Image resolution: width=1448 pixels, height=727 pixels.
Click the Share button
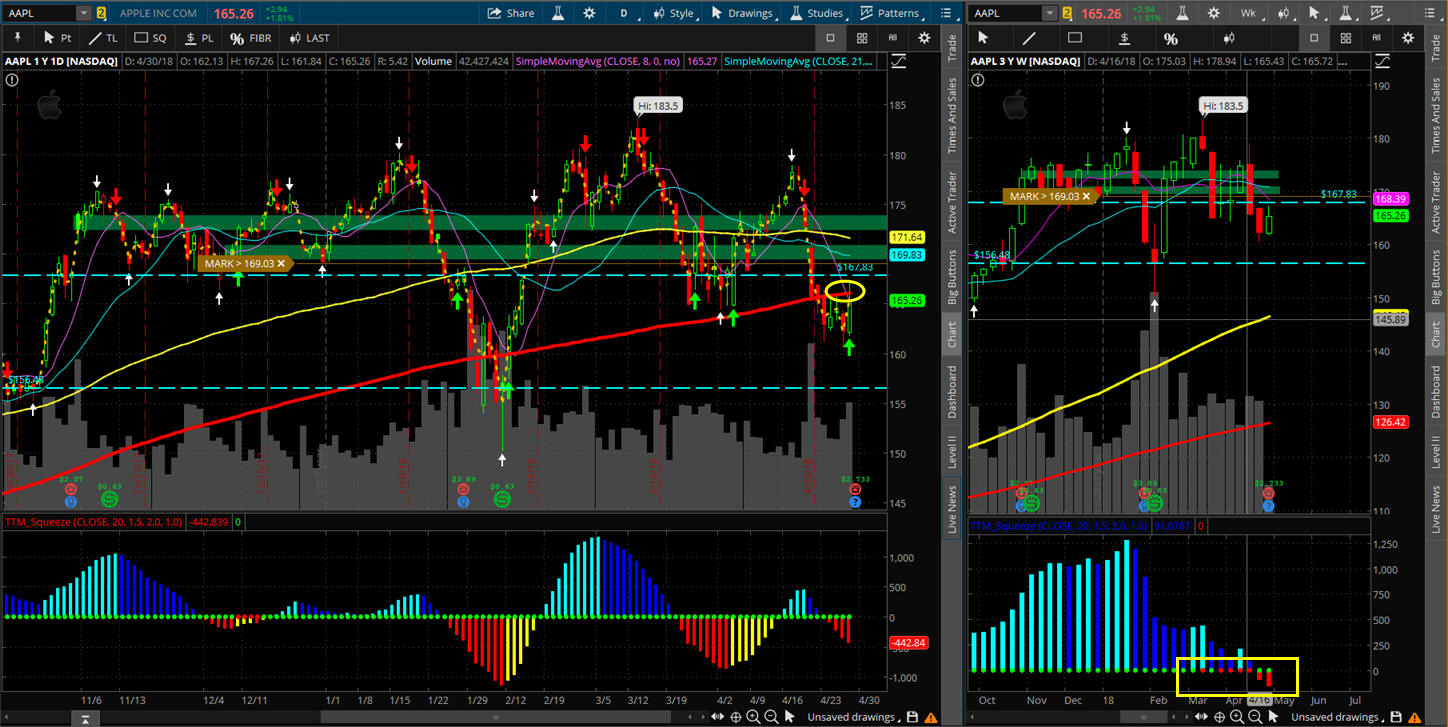click(511, 13)
